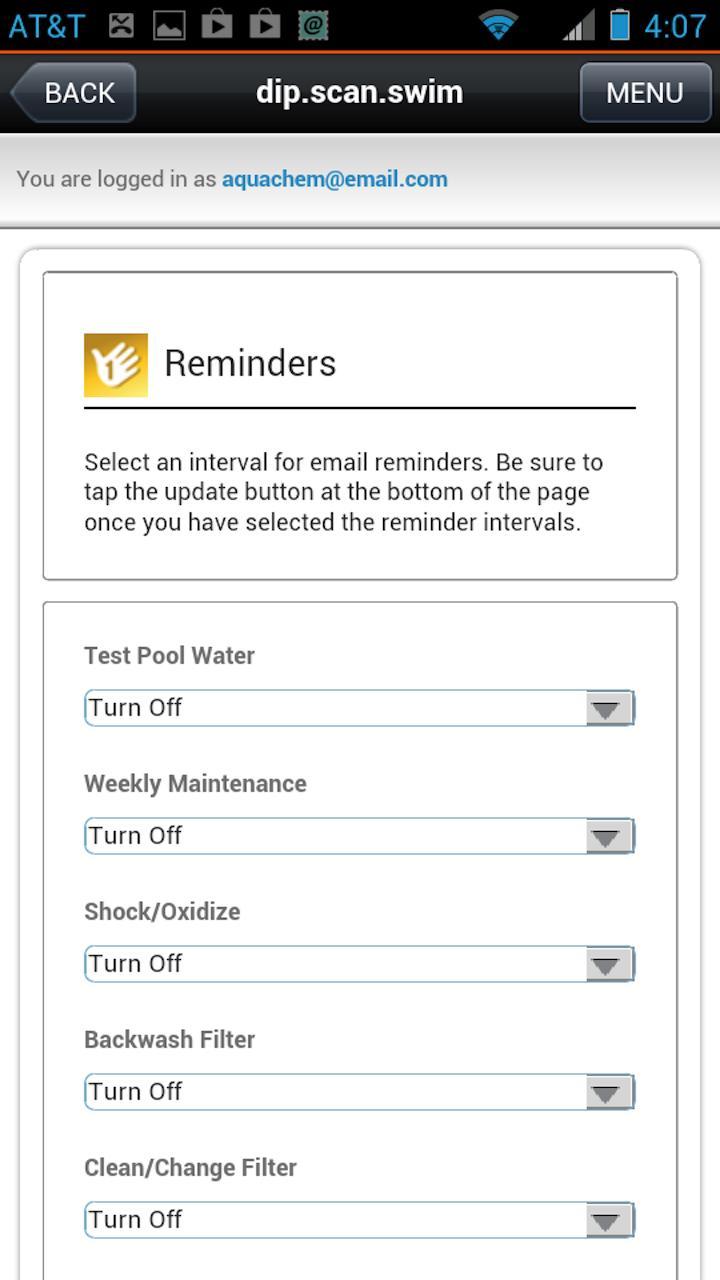Image resolution: width=720 pixels, height=1280 pixels.
Task: Open the Test Pool Water dropdown
Action: pyautogui.click(x=359, y=708)
